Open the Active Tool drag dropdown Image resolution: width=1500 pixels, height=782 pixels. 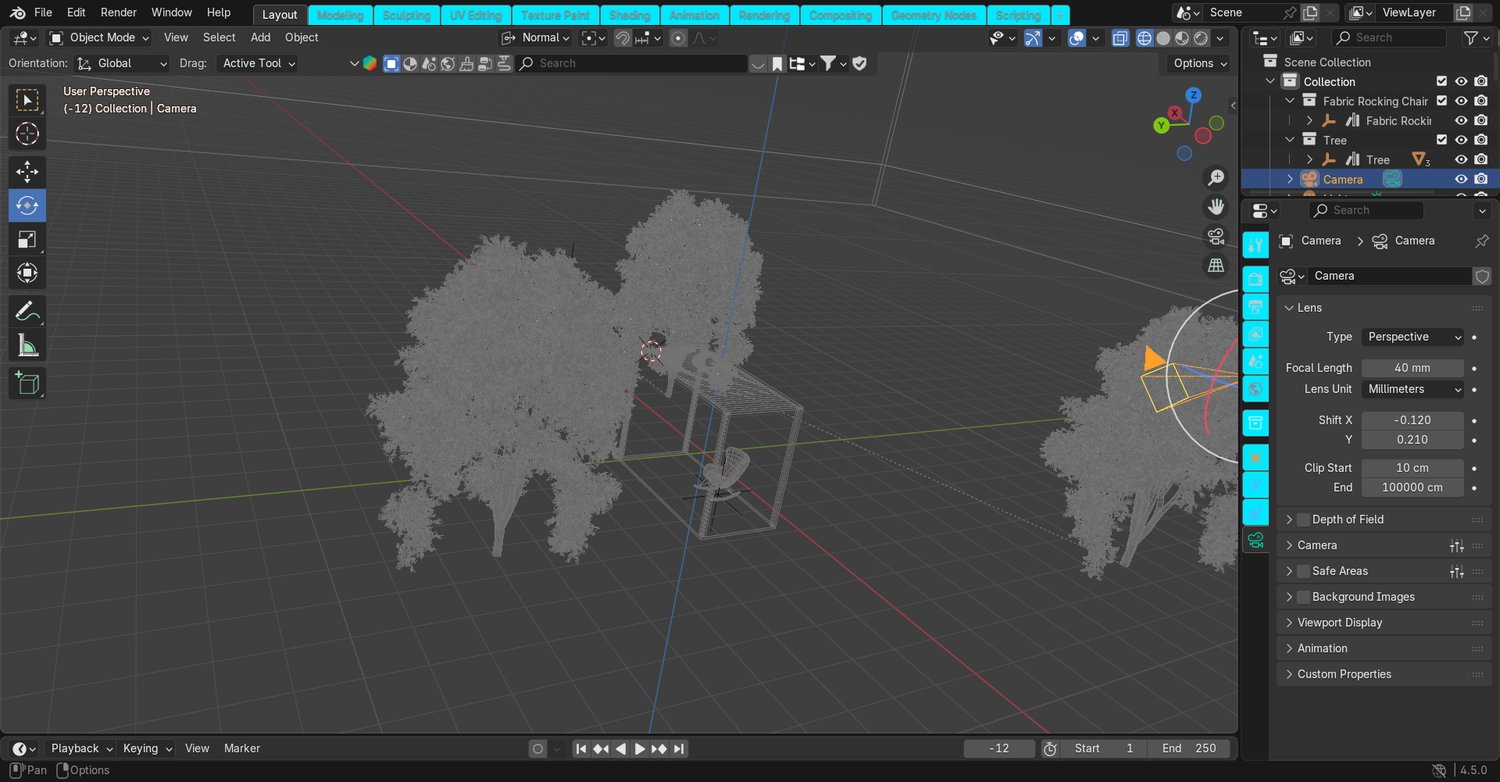pos(258,63)
